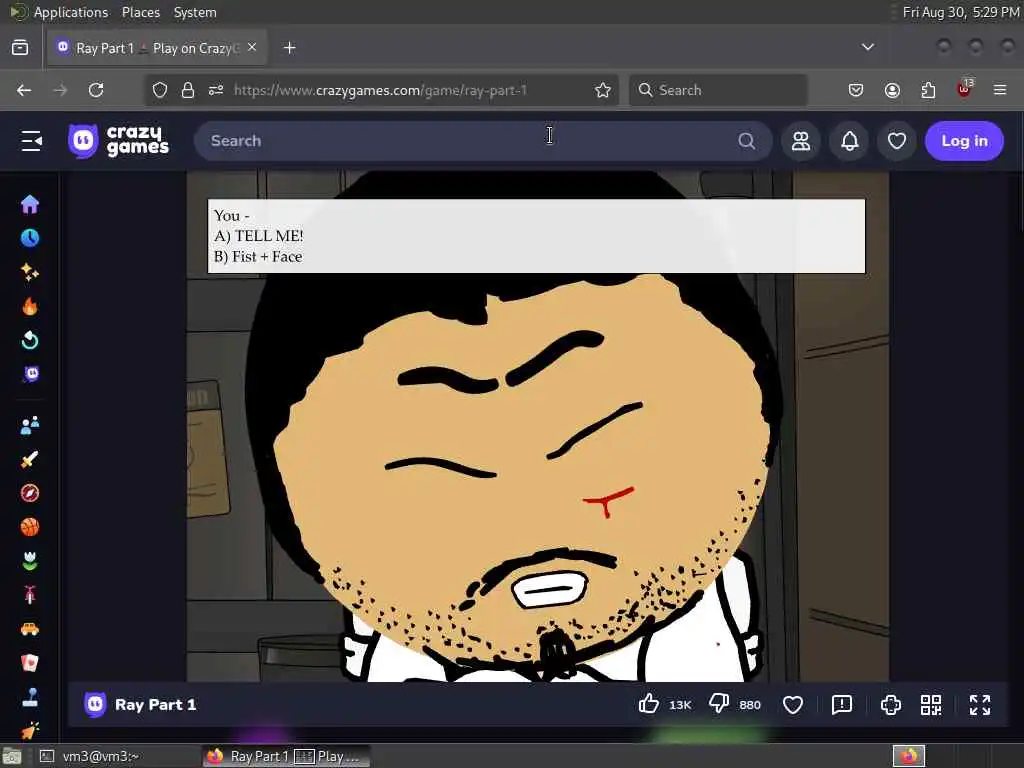Screen dimensions: 1024x768
Task: Open the Places menu
Action: pyautogui.click(x=140, y=12)
